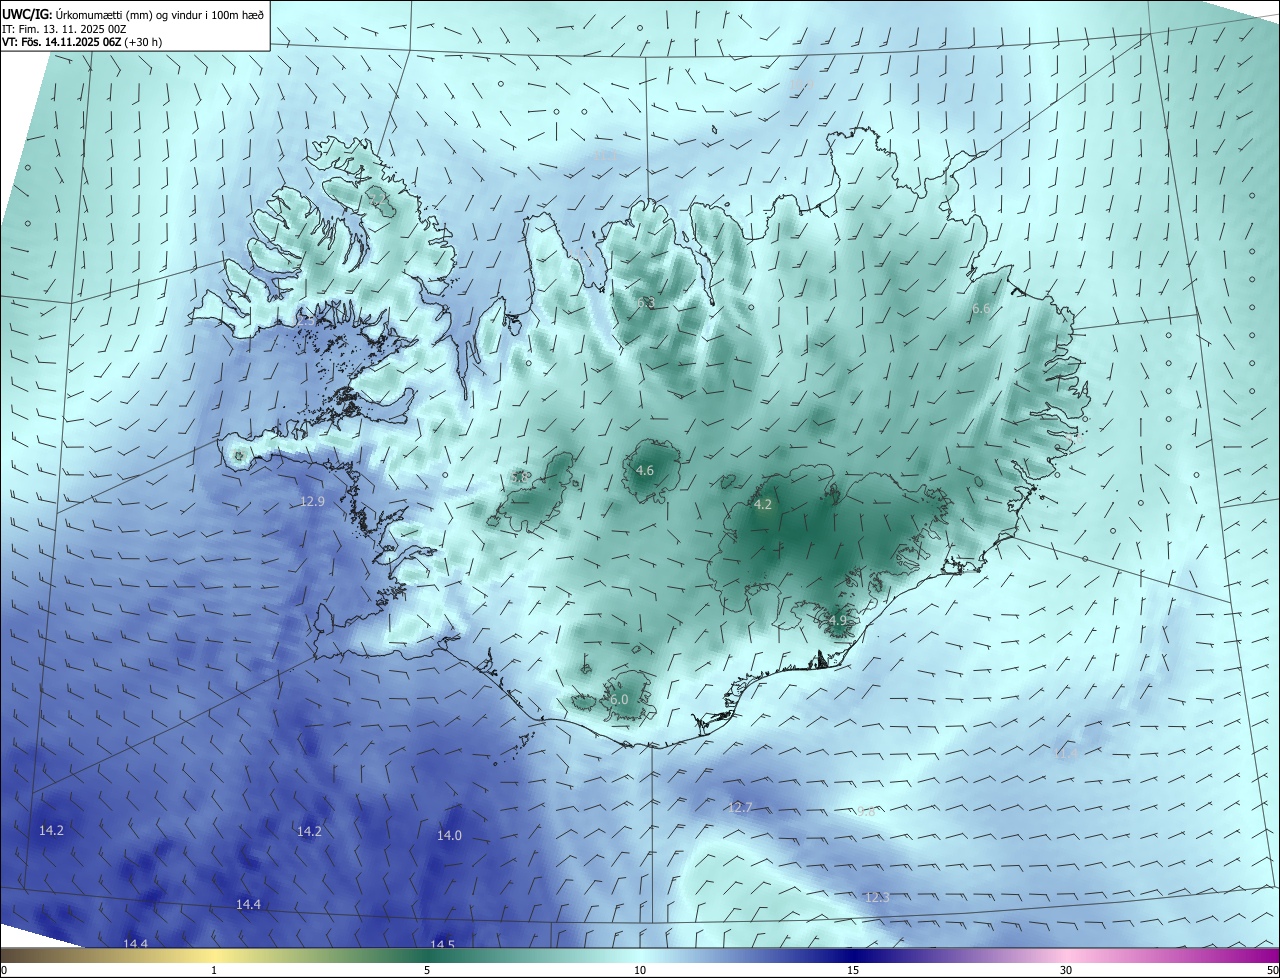Image resolution: width=1280 pixels, height=978 pixels.
Task: Click the 12.9 value label on the map
Action: 312,502
